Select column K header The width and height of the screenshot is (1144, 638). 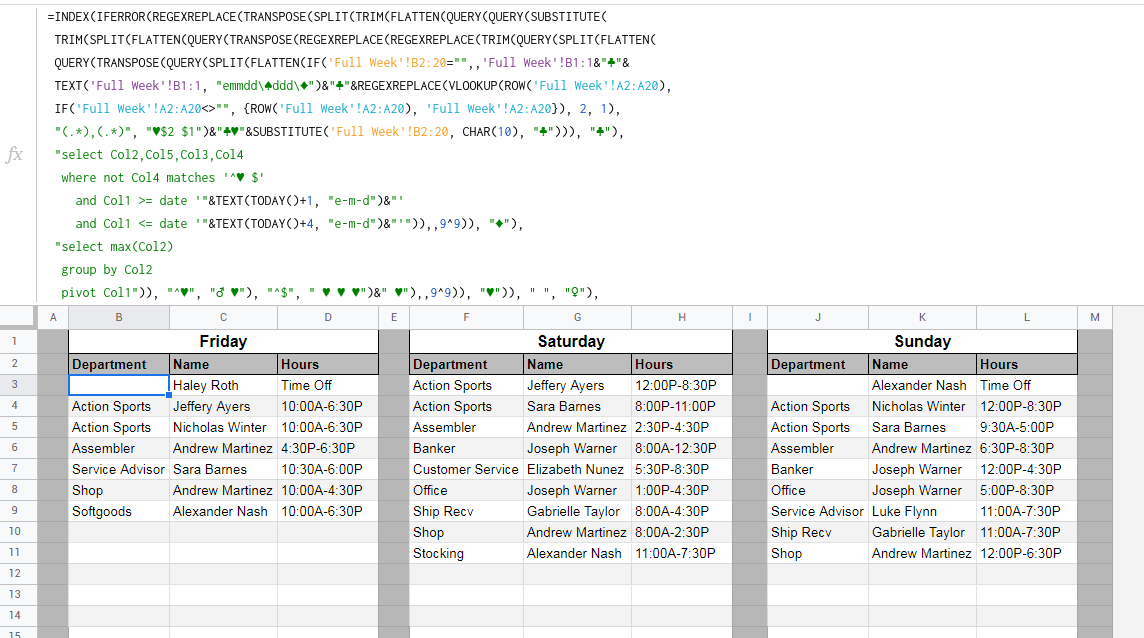click(922, 317)
